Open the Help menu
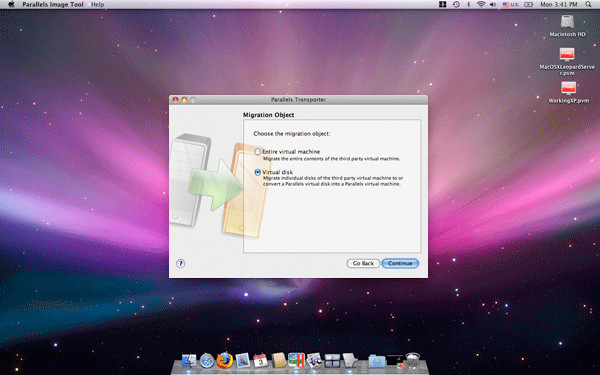Screen dimensions: 600x375 coord(98,5)
